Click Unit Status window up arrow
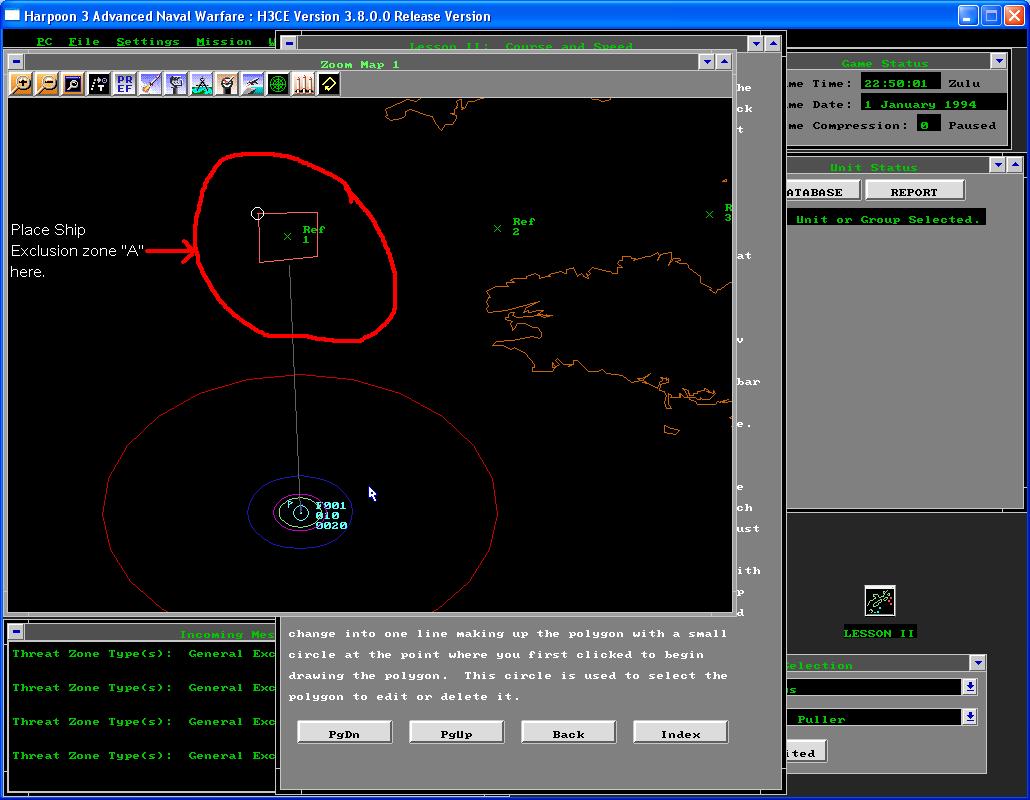This screenshot has height=800, width=1030. 1015,164
